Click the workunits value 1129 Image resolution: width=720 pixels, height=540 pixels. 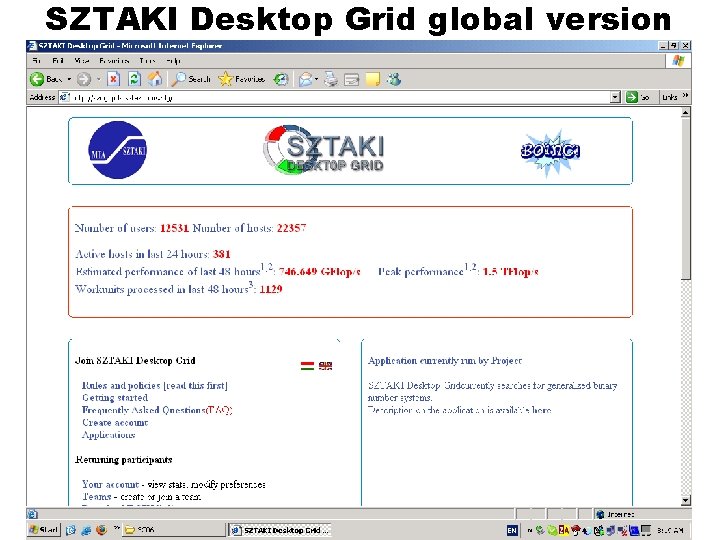(x=270, y=289)
